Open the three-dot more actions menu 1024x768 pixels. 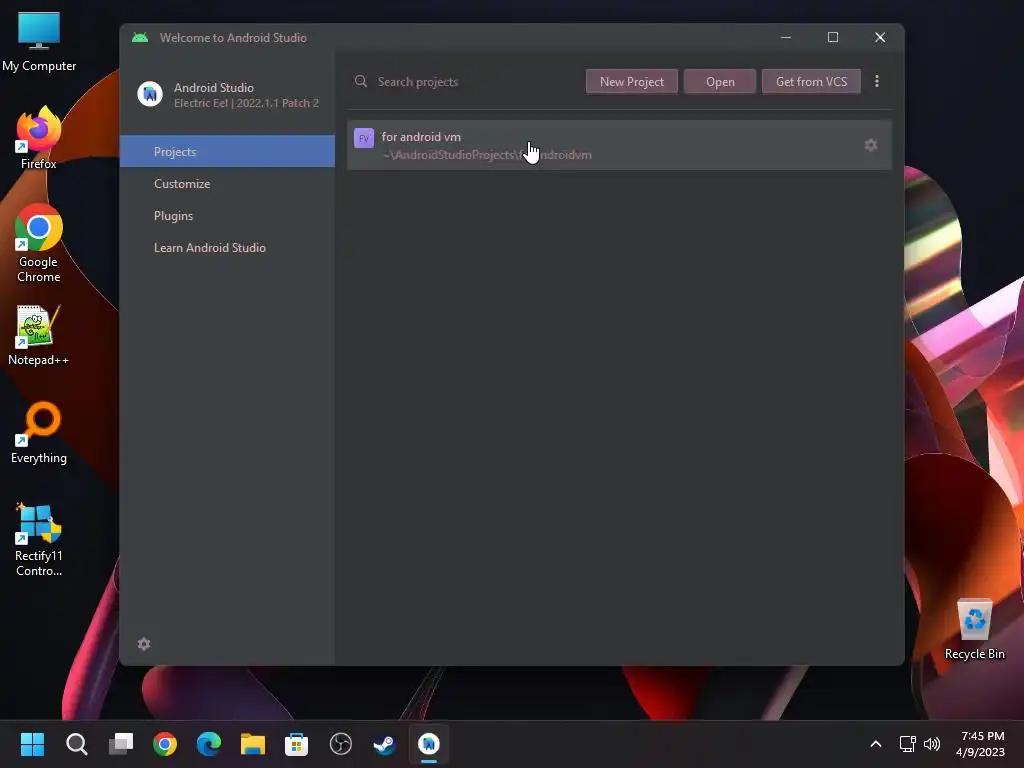876,81
